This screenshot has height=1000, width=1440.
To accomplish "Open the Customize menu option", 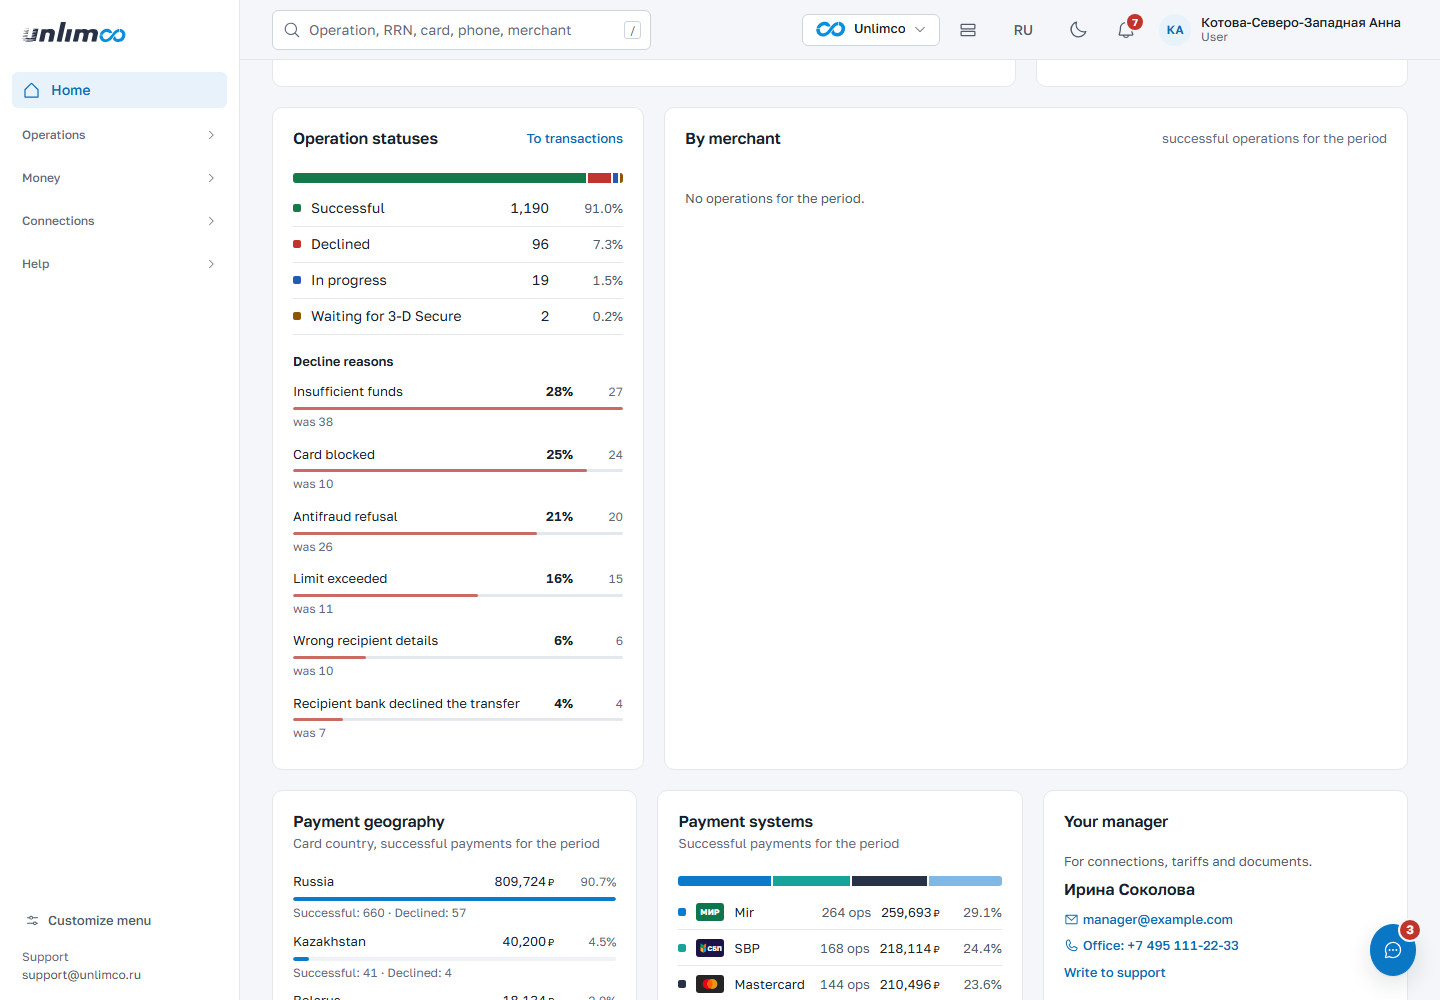I will coord(88,921).
